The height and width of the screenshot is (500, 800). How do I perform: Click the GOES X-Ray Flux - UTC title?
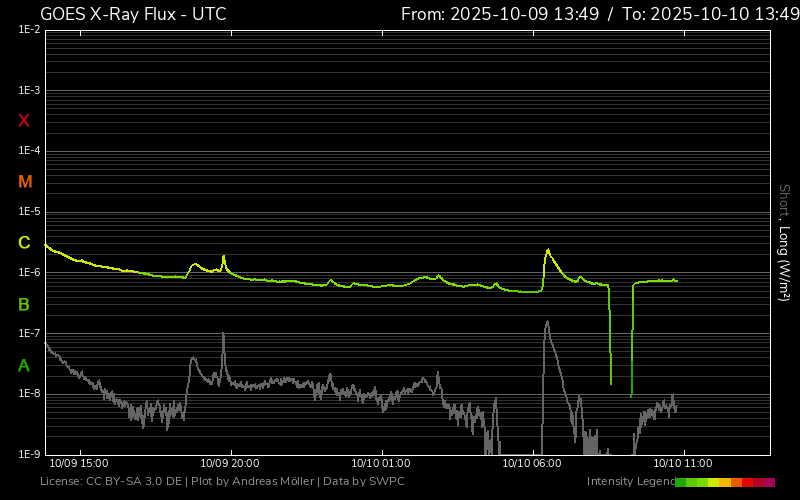(x=133, y=14)
